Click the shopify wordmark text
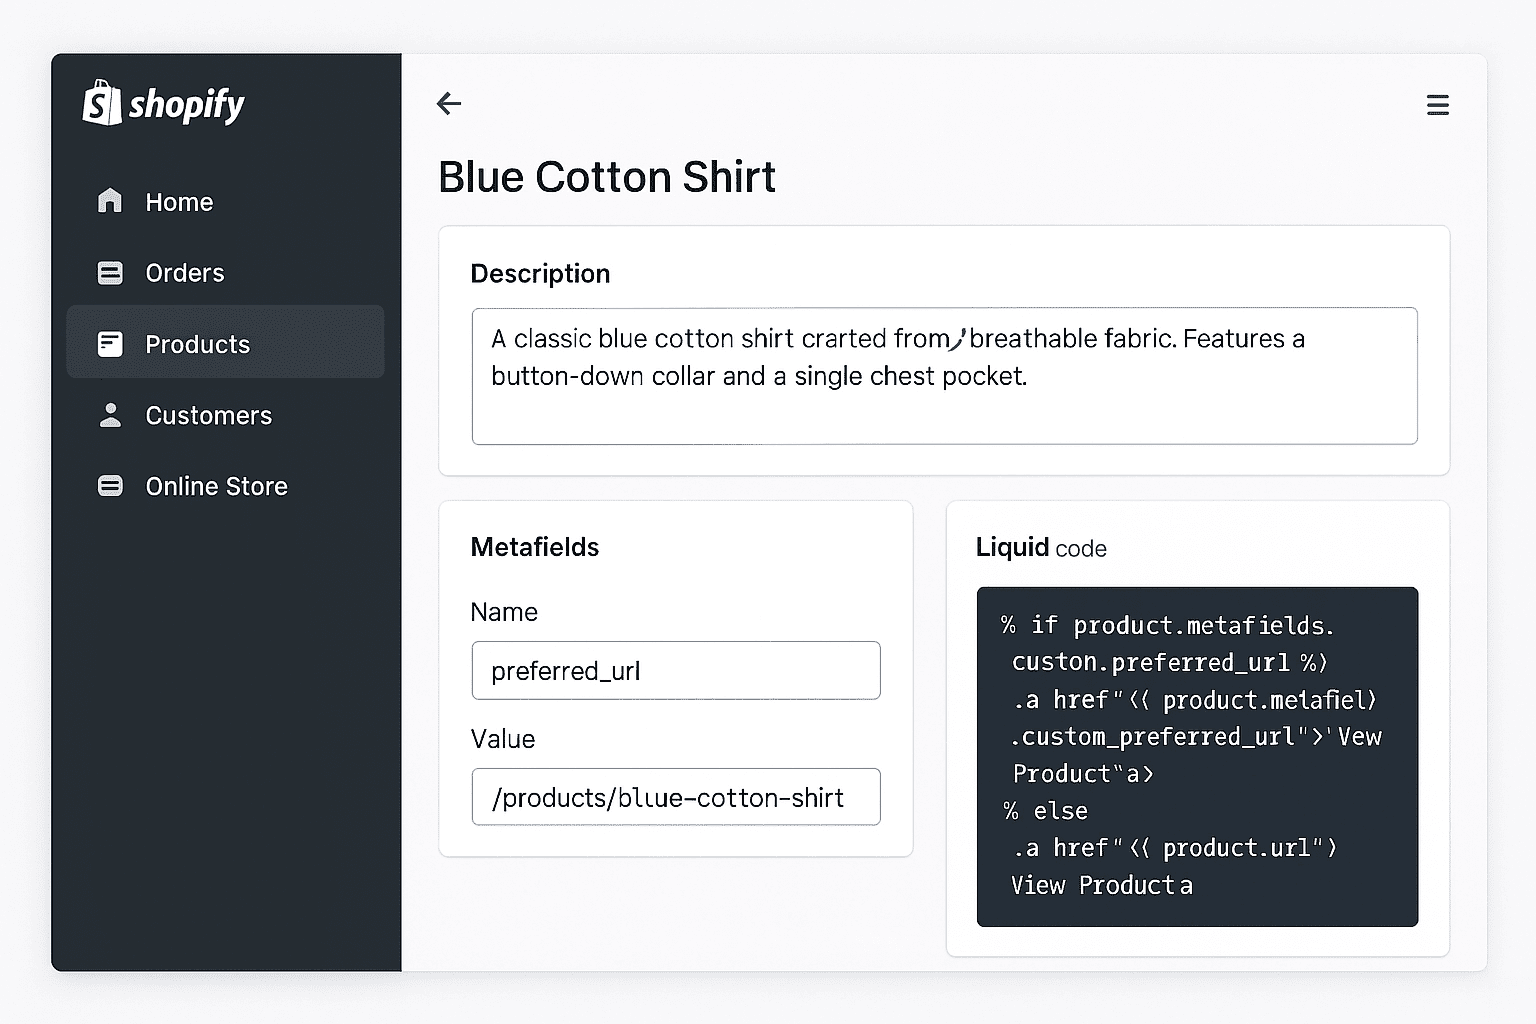This screenshot has height=1024, width=1536. [187, 104]
